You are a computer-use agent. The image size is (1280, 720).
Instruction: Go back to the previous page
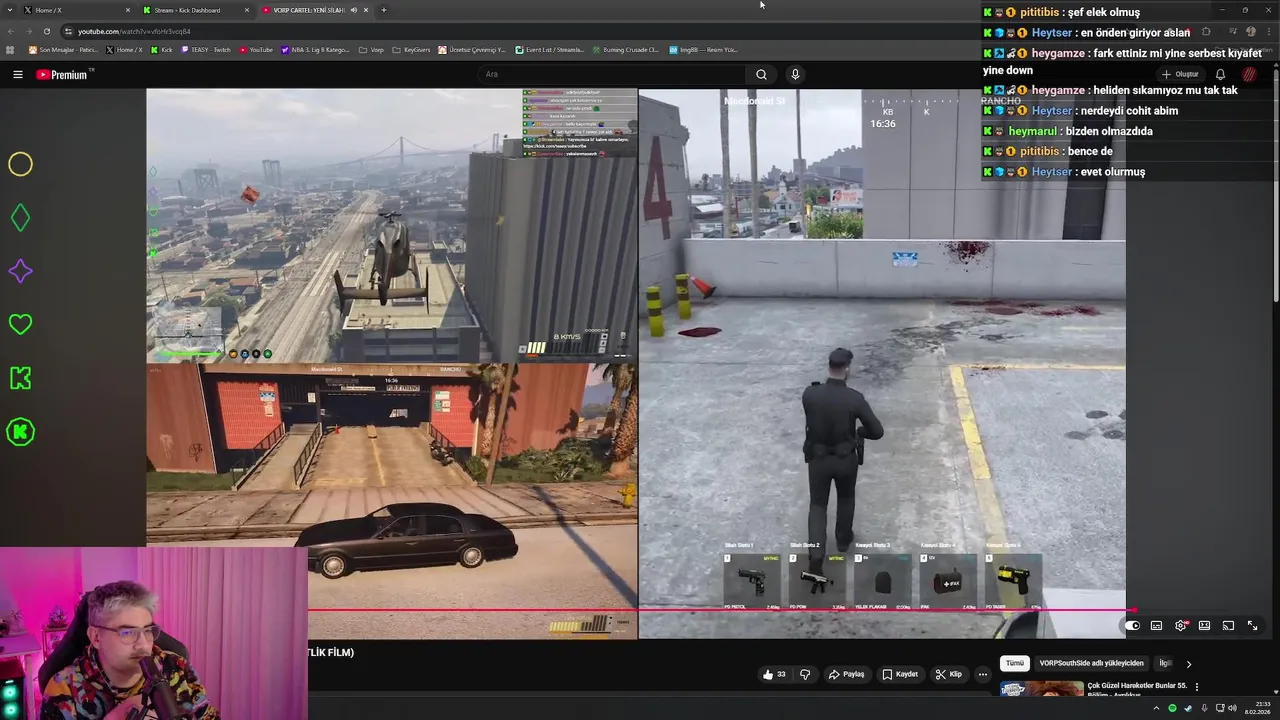tap(10, 31)
